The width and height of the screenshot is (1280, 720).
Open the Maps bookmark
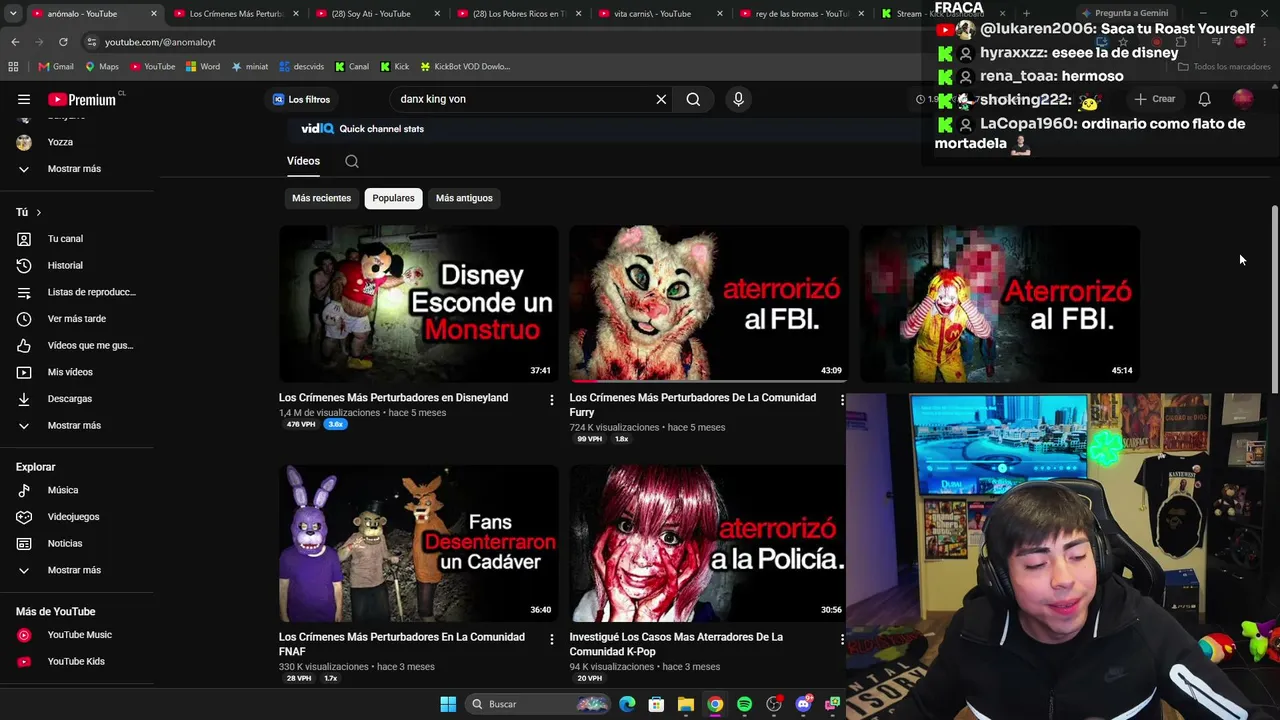tap(102, 67)
